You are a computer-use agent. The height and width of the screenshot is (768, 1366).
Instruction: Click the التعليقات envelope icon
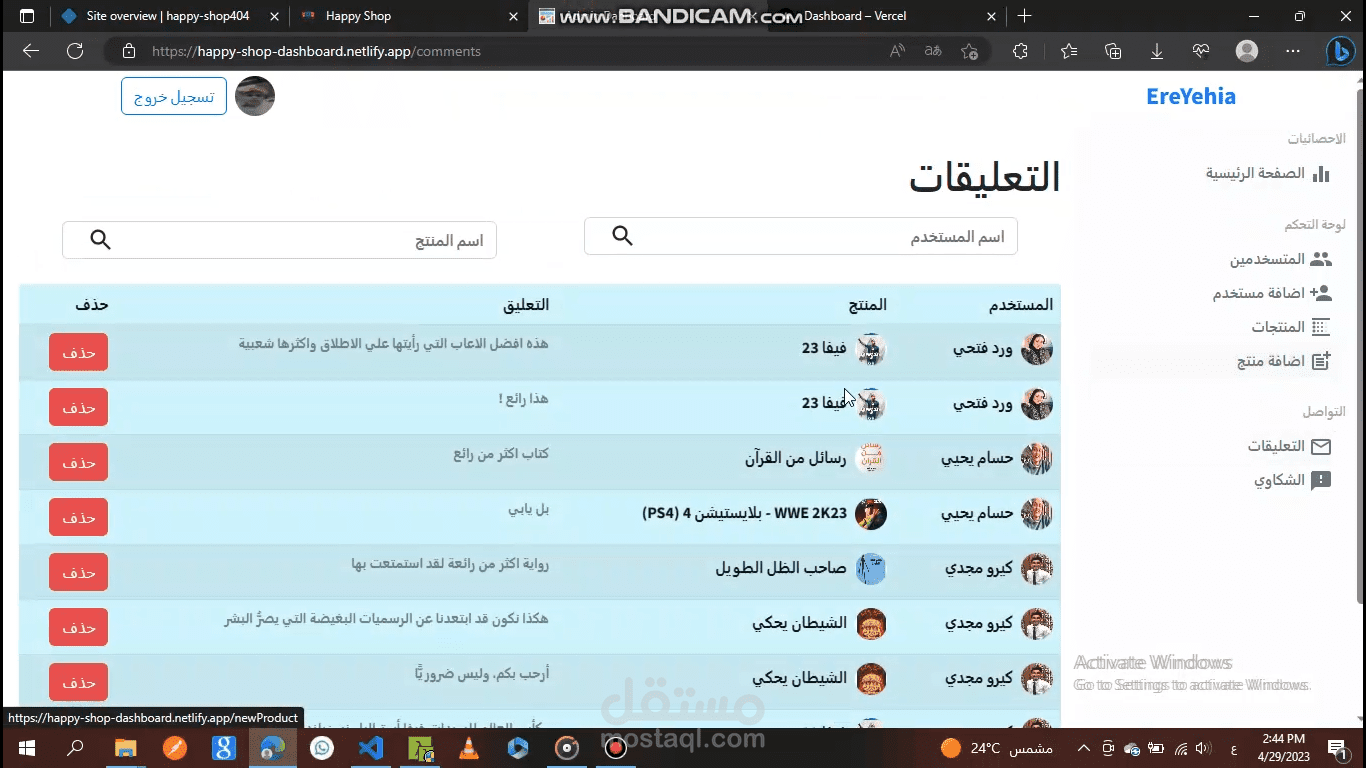coord(1321,447)
